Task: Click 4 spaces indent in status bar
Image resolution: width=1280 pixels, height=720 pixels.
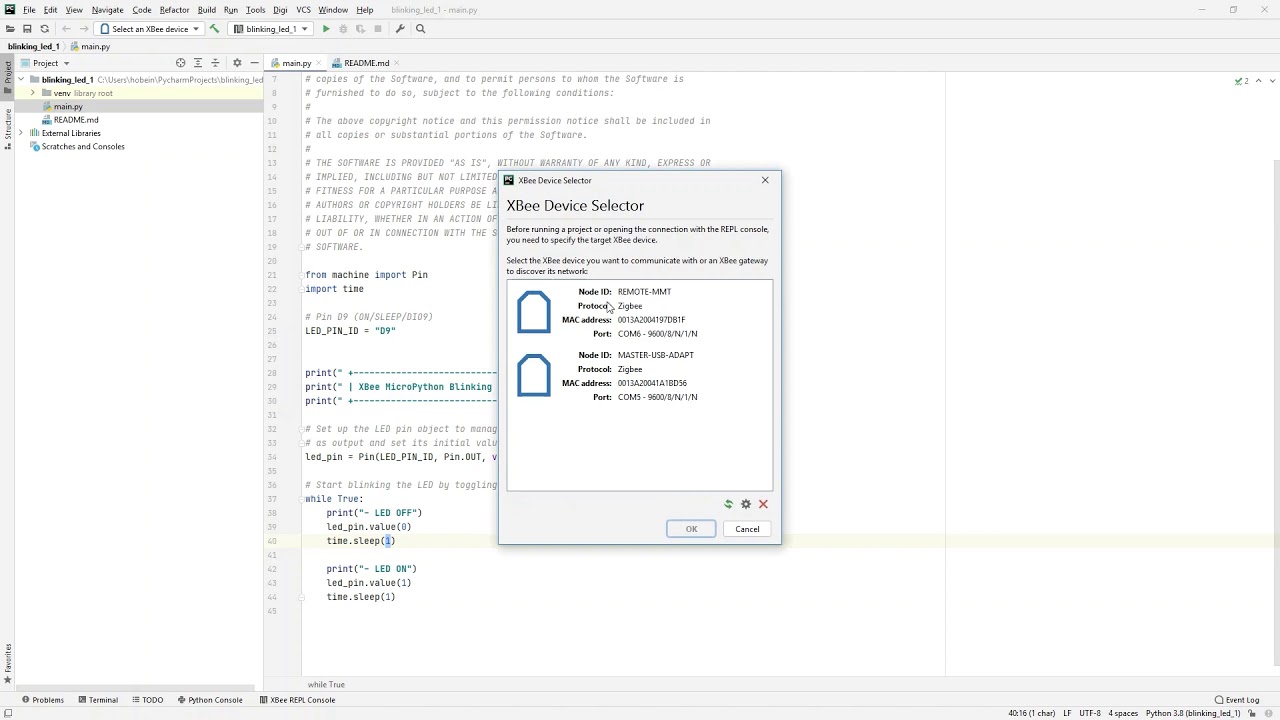Action: point(1124,714)
